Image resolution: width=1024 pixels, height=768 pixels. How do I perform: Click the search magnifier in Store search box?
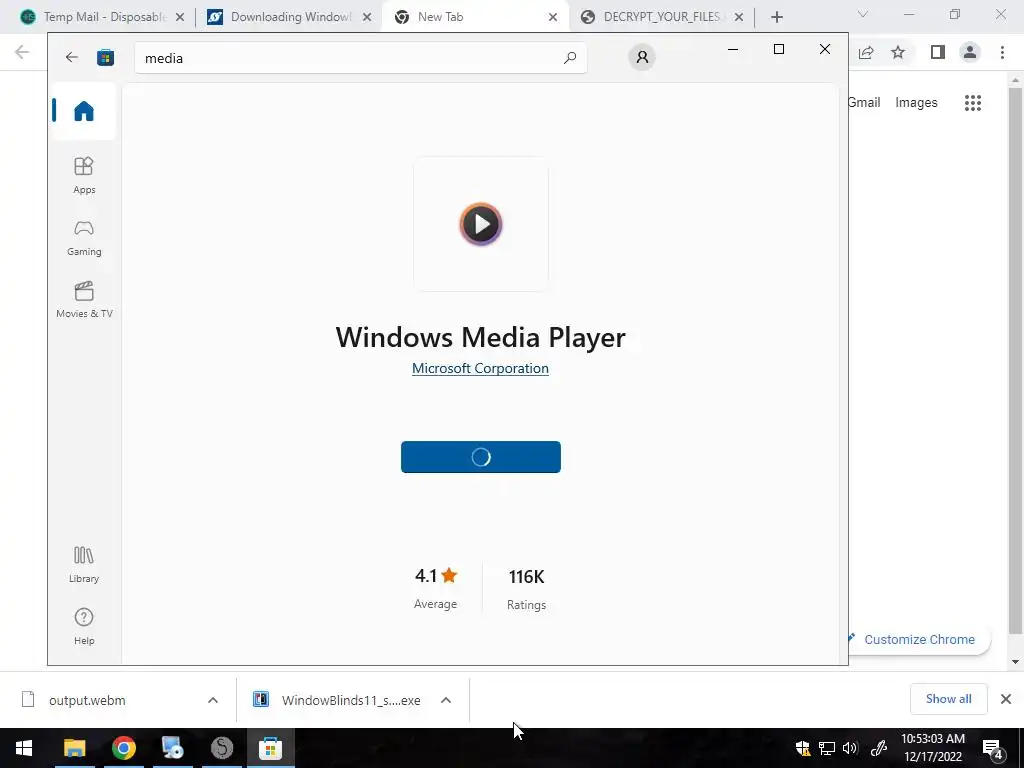click(x=569, y=57)
